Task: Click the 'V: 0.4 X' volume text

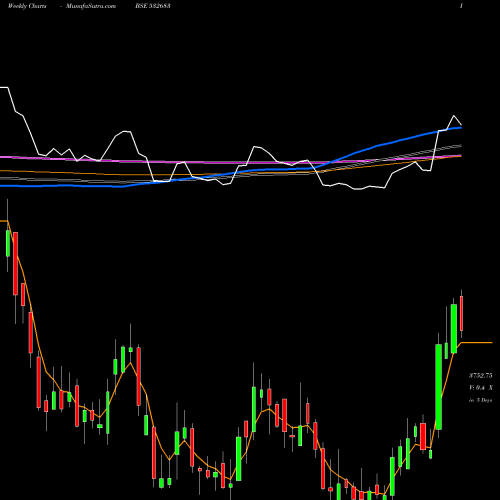Action: (481, 388)
